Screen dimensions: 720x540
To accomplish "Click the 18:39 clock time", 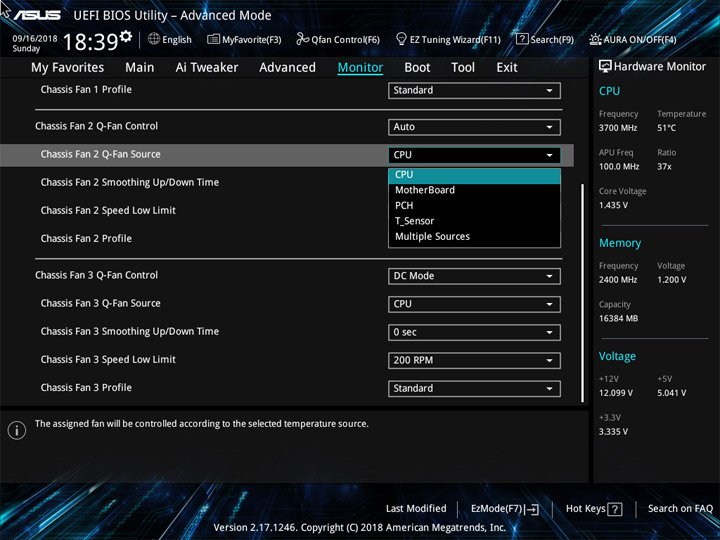I will pyautogui.click(x=90, y=42).
